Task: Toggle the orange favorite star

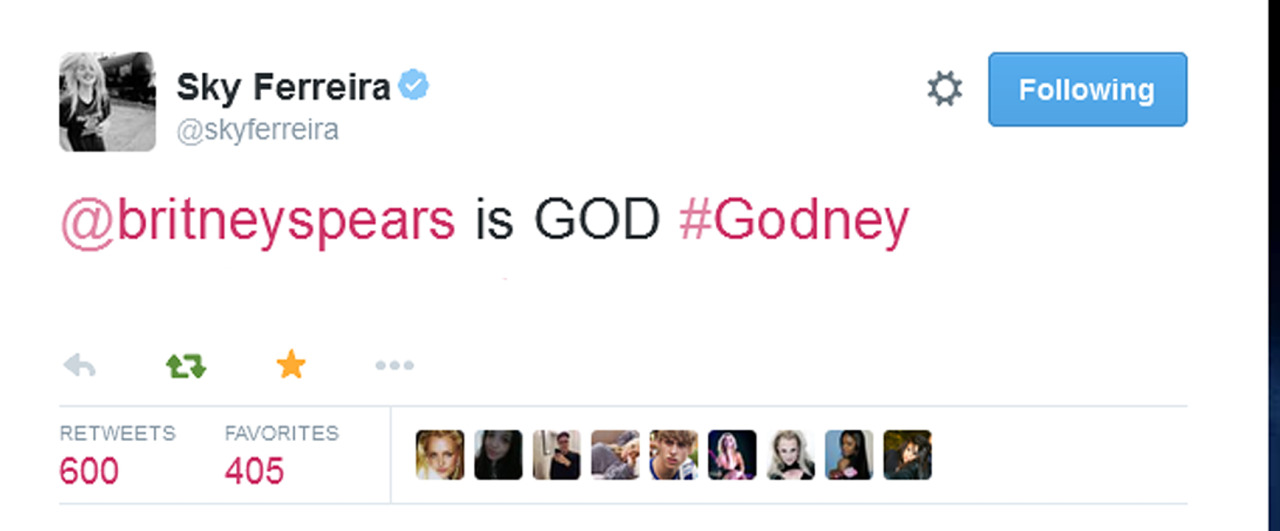Action: [x=290, y=366]
